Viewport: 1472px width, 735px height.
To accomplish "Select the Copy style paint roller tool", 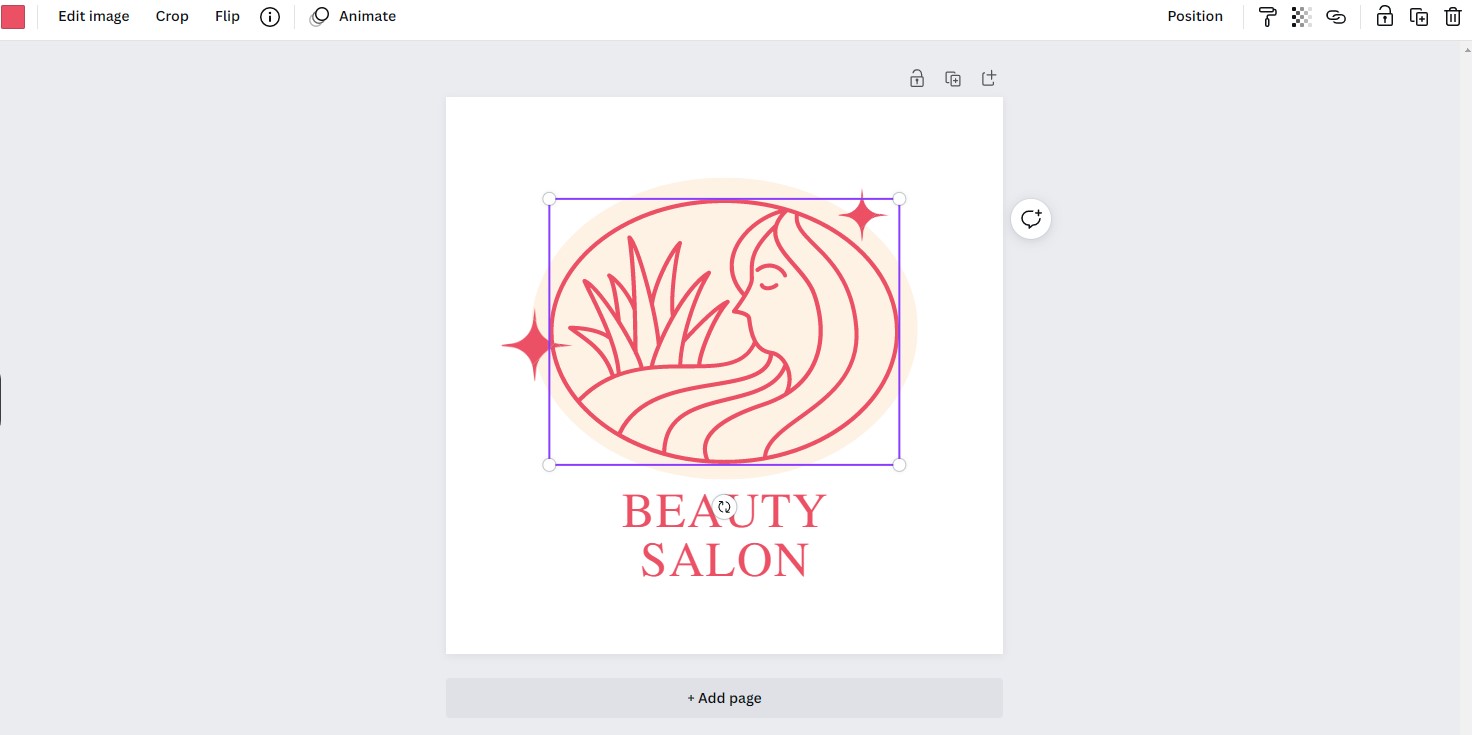I will 1267,16.
